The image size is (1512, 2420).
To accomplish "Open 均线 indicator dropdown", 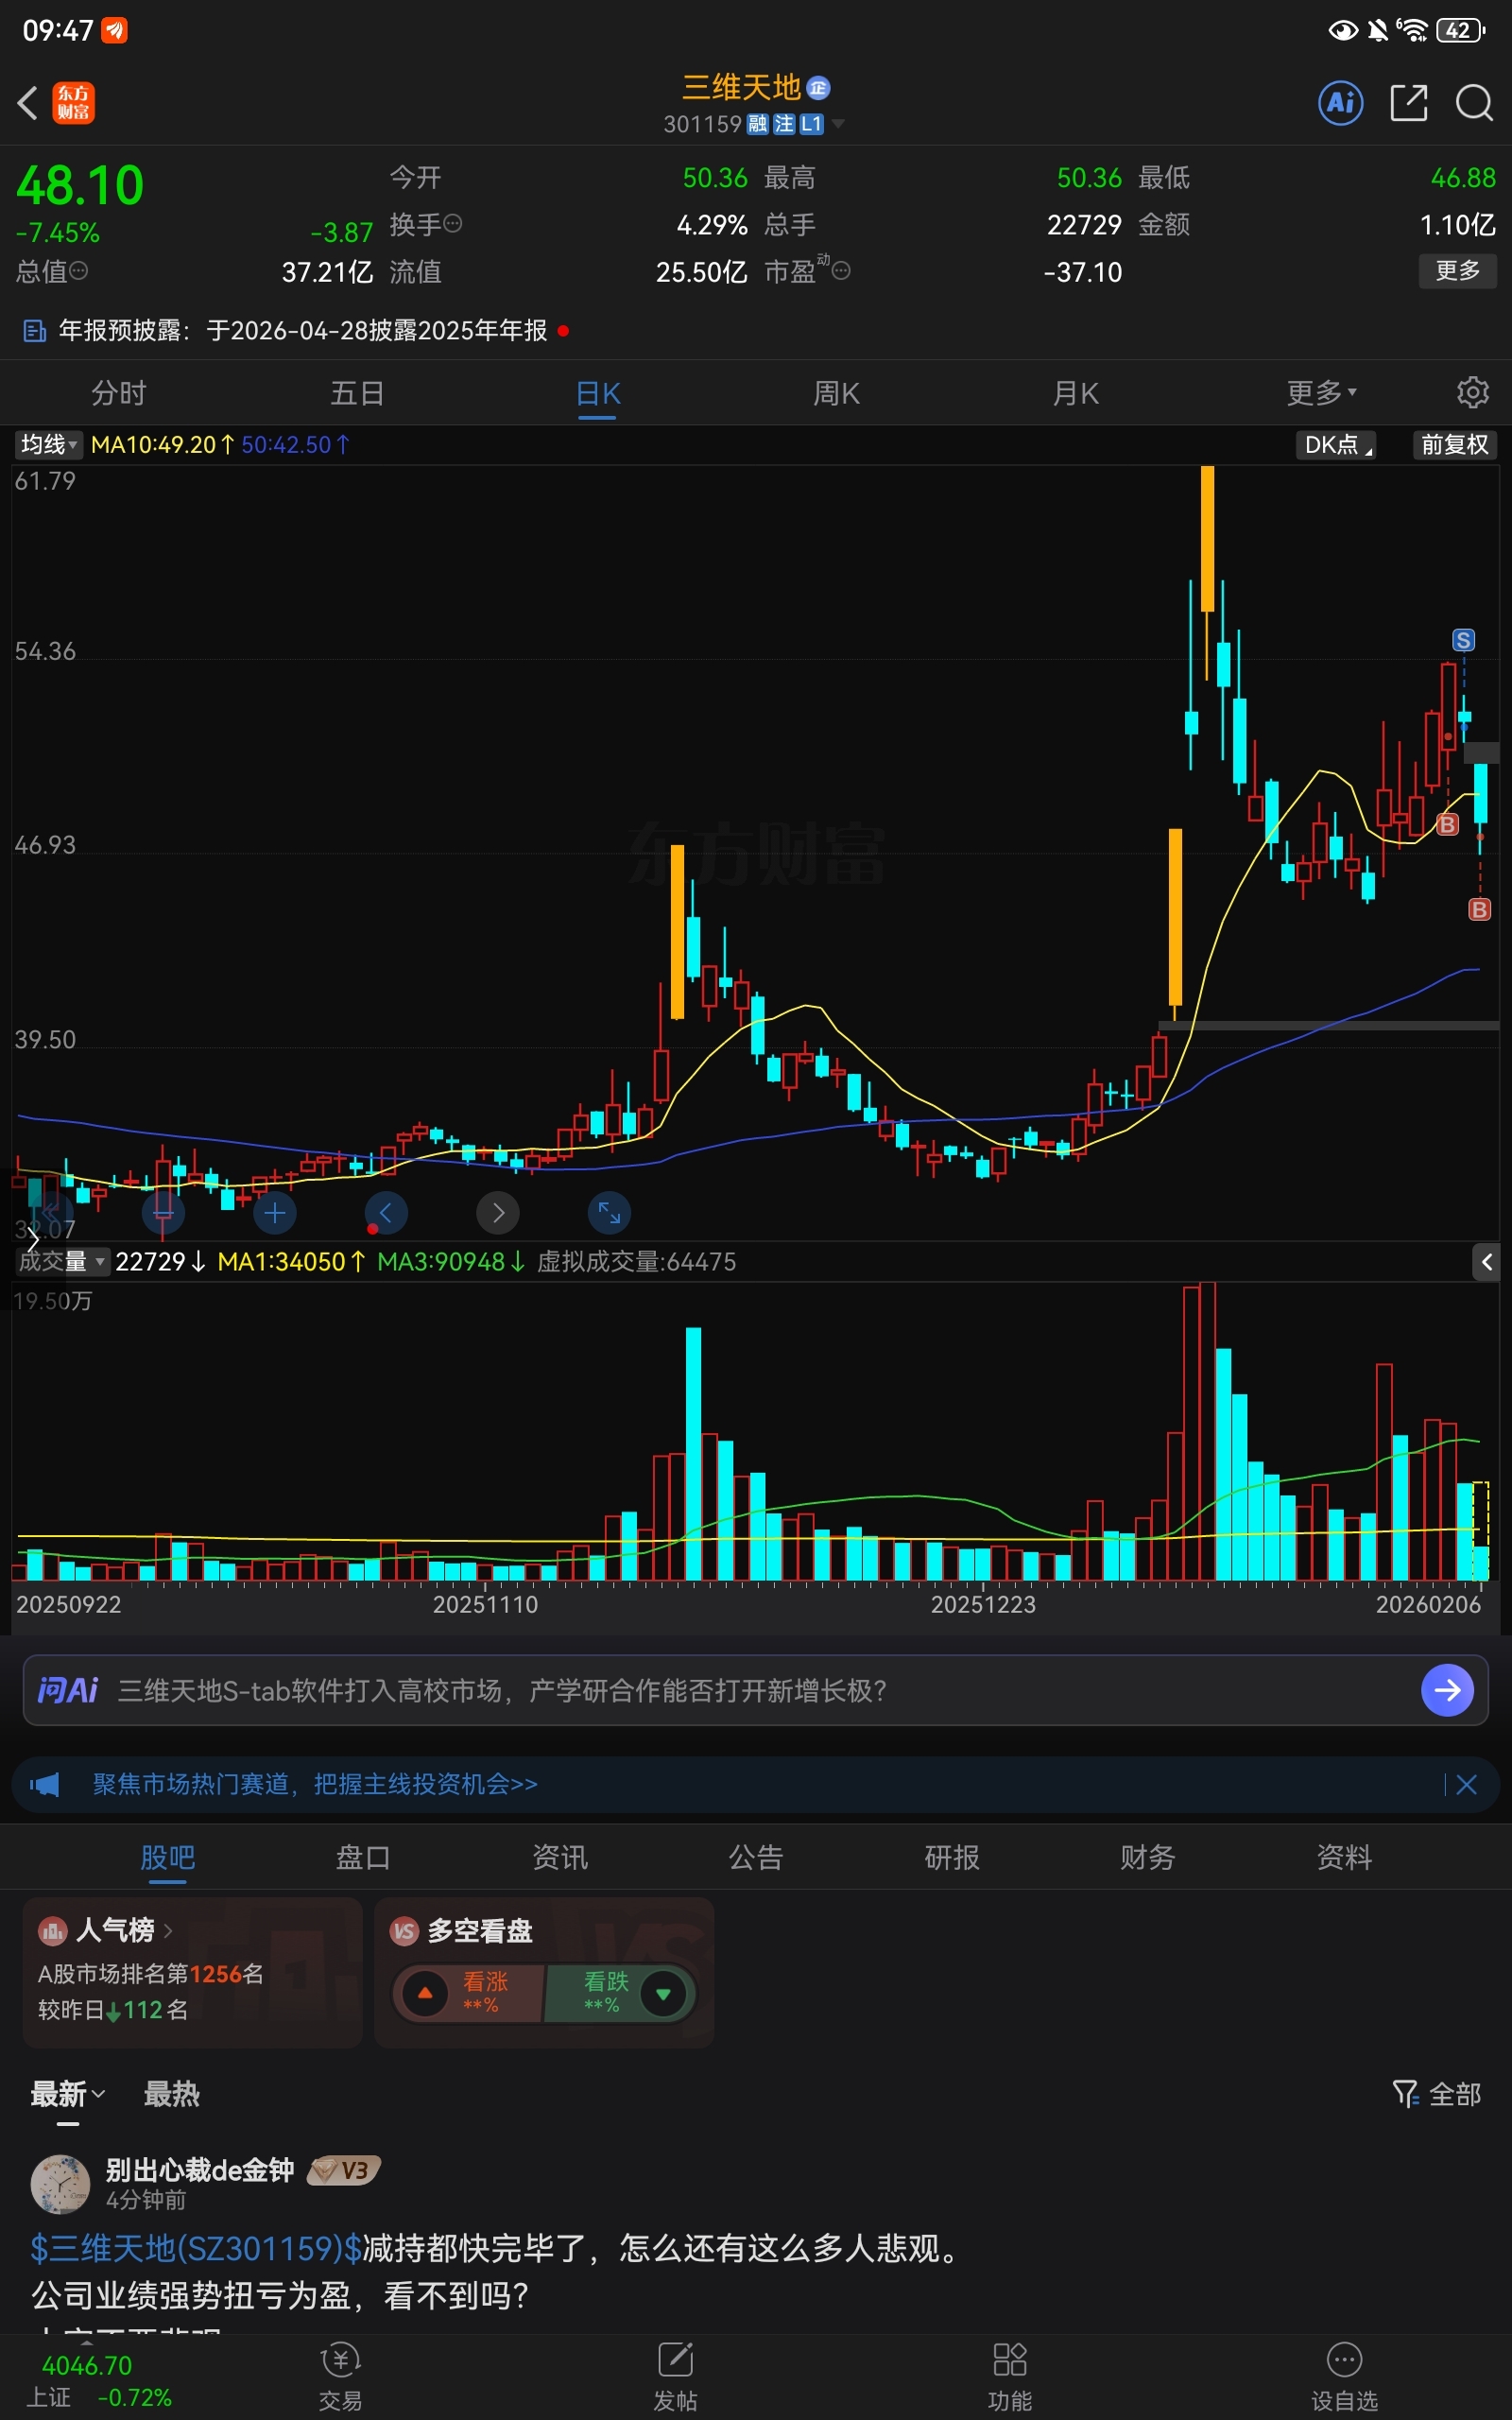I will 47,445.
